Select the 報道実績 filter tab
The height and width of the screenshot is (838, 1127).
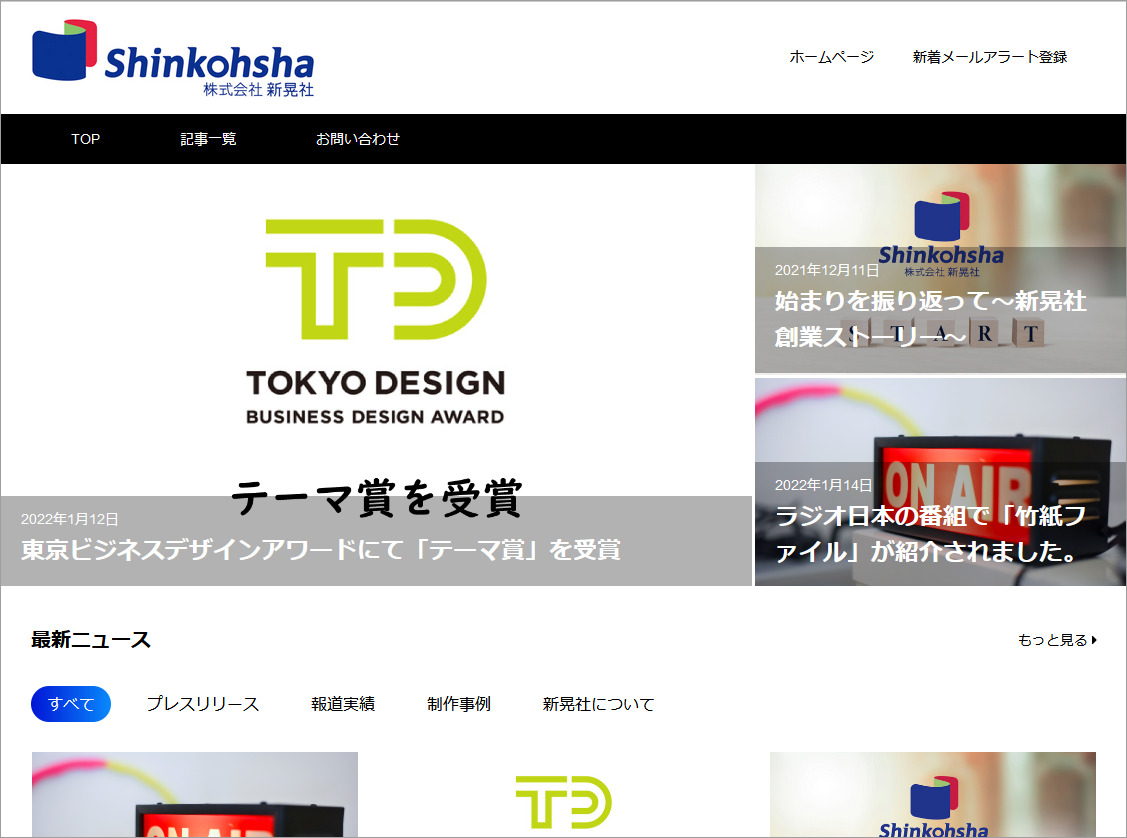(343, 704)
